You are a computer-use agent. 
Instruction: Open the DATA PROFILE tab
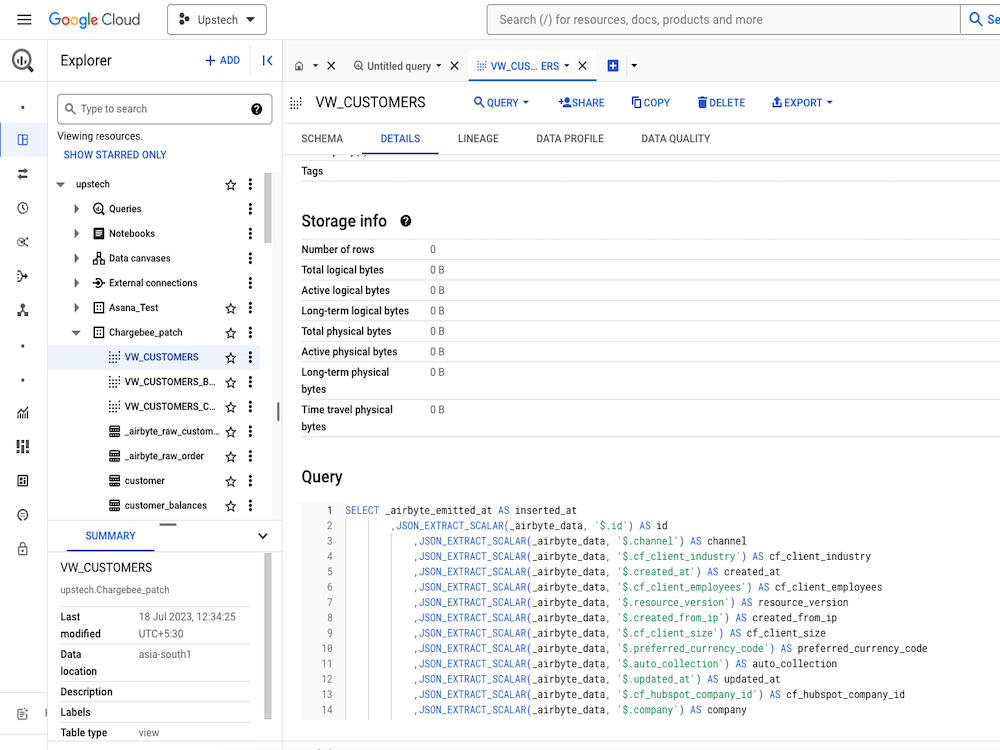coord(570,138)
